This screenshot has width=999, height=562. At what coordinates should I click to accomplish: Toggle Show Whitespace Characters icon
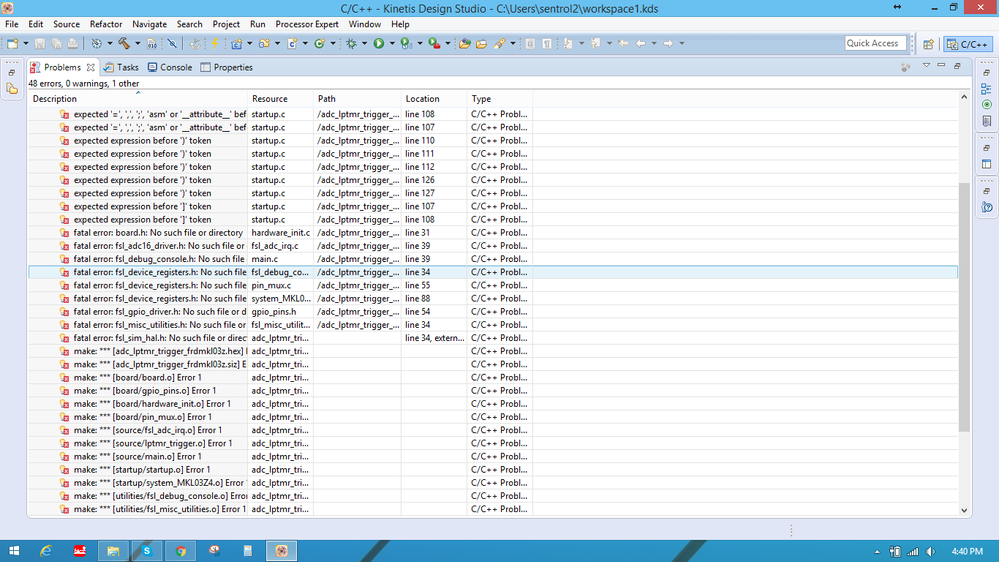[x=547, y=43]
